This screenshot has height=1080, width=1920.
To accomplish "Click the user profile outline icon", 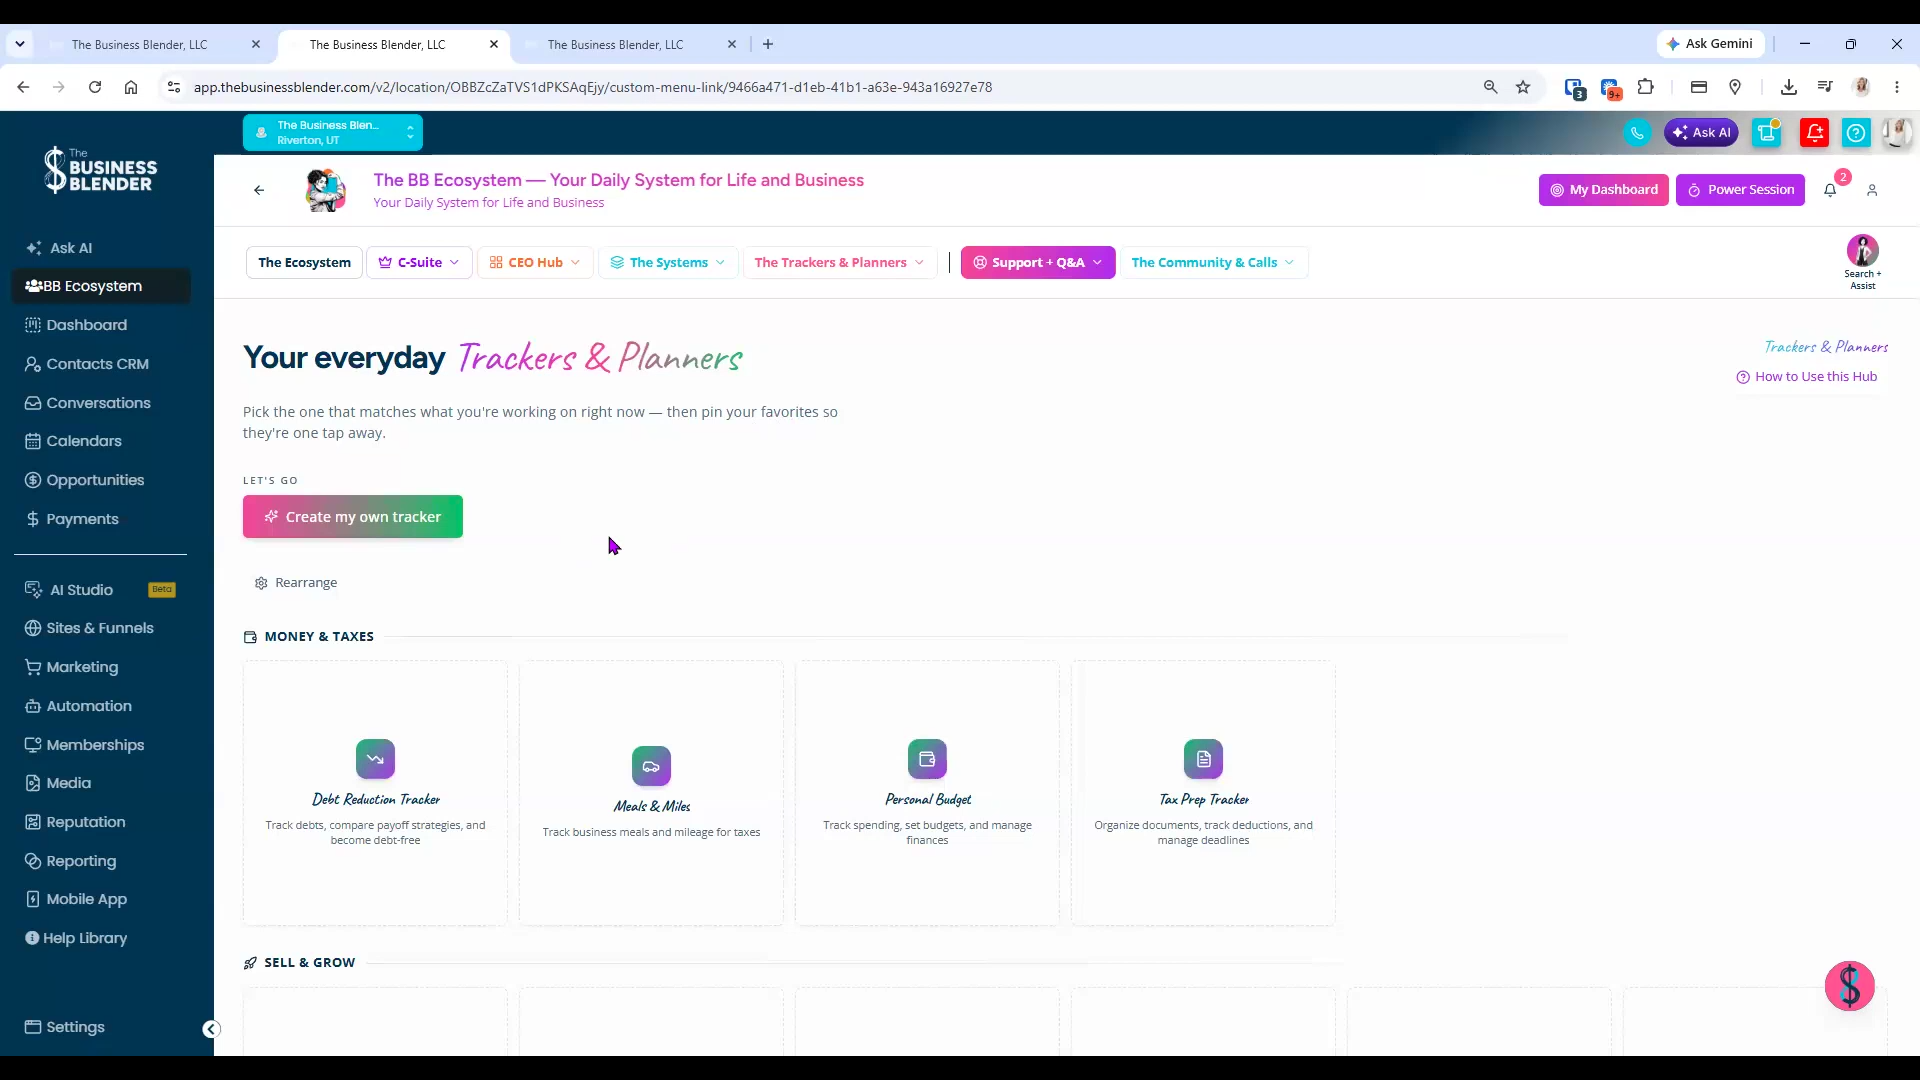I will [x=1872, y=190].
